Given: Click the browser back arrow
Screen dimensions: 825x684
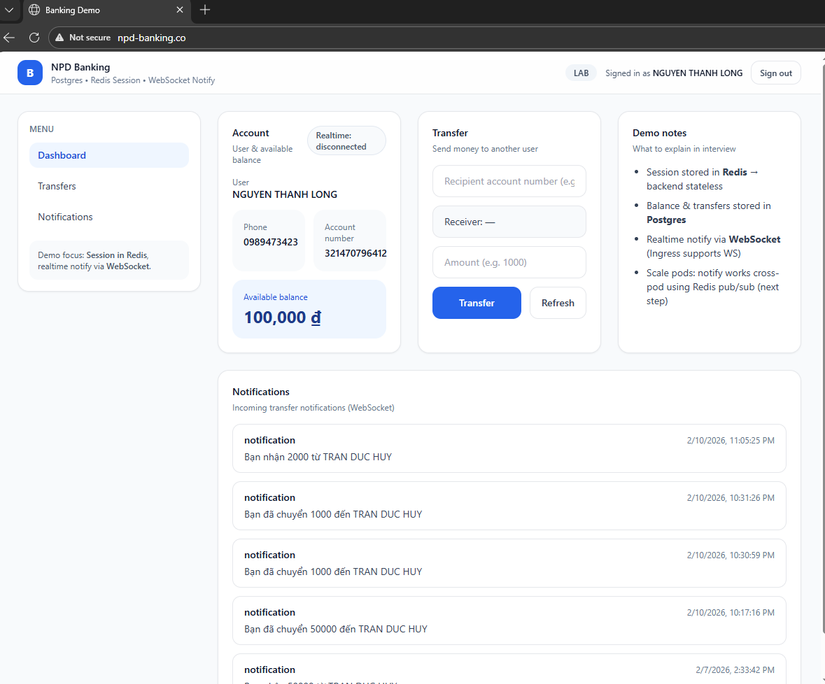Looking at the screenshot, I should click(x=9, y=37).
